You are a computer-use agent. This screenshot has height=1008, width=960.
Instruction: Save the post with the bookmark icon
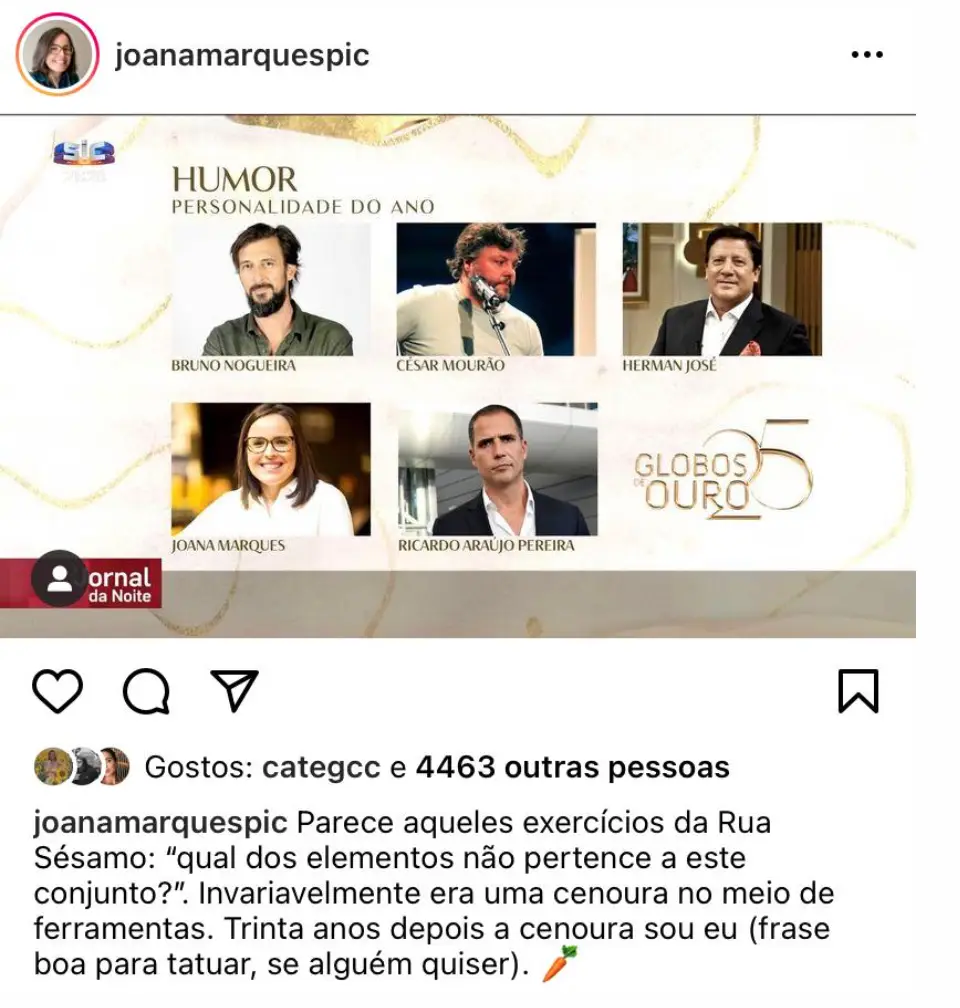pos(858,691)
